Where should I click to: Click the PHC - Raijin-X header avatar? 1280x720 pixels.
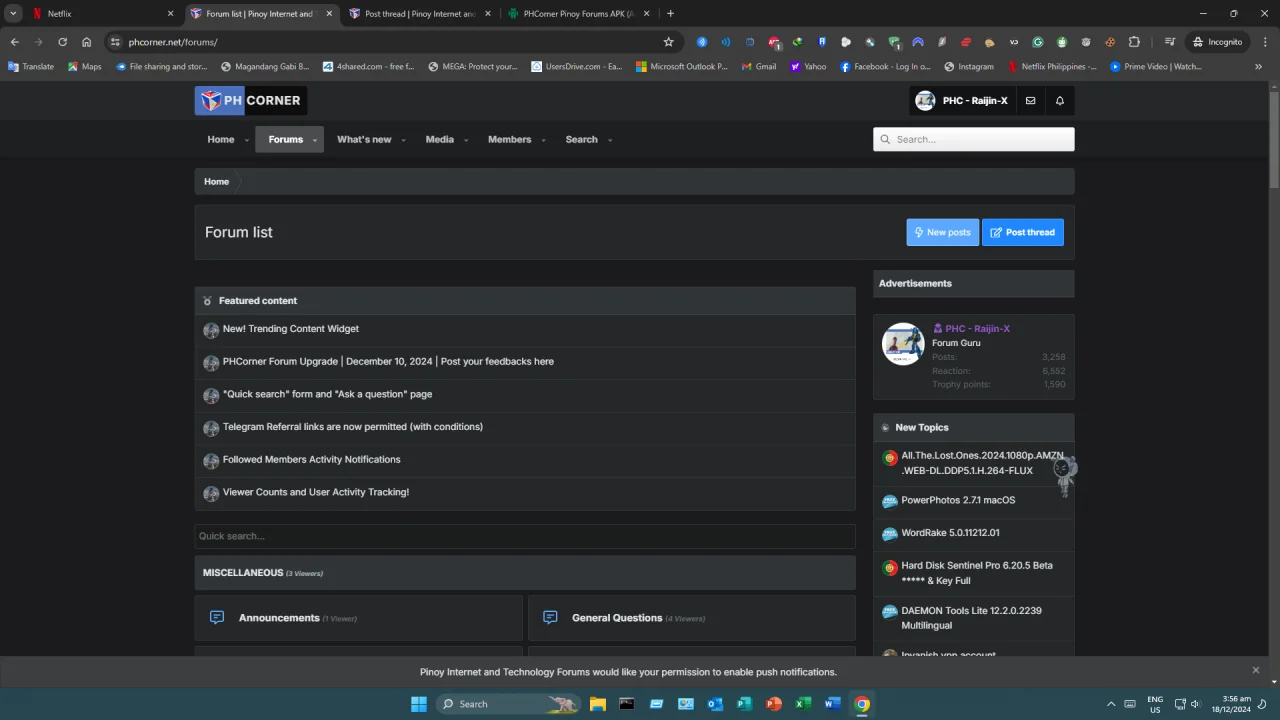[925, 100]
